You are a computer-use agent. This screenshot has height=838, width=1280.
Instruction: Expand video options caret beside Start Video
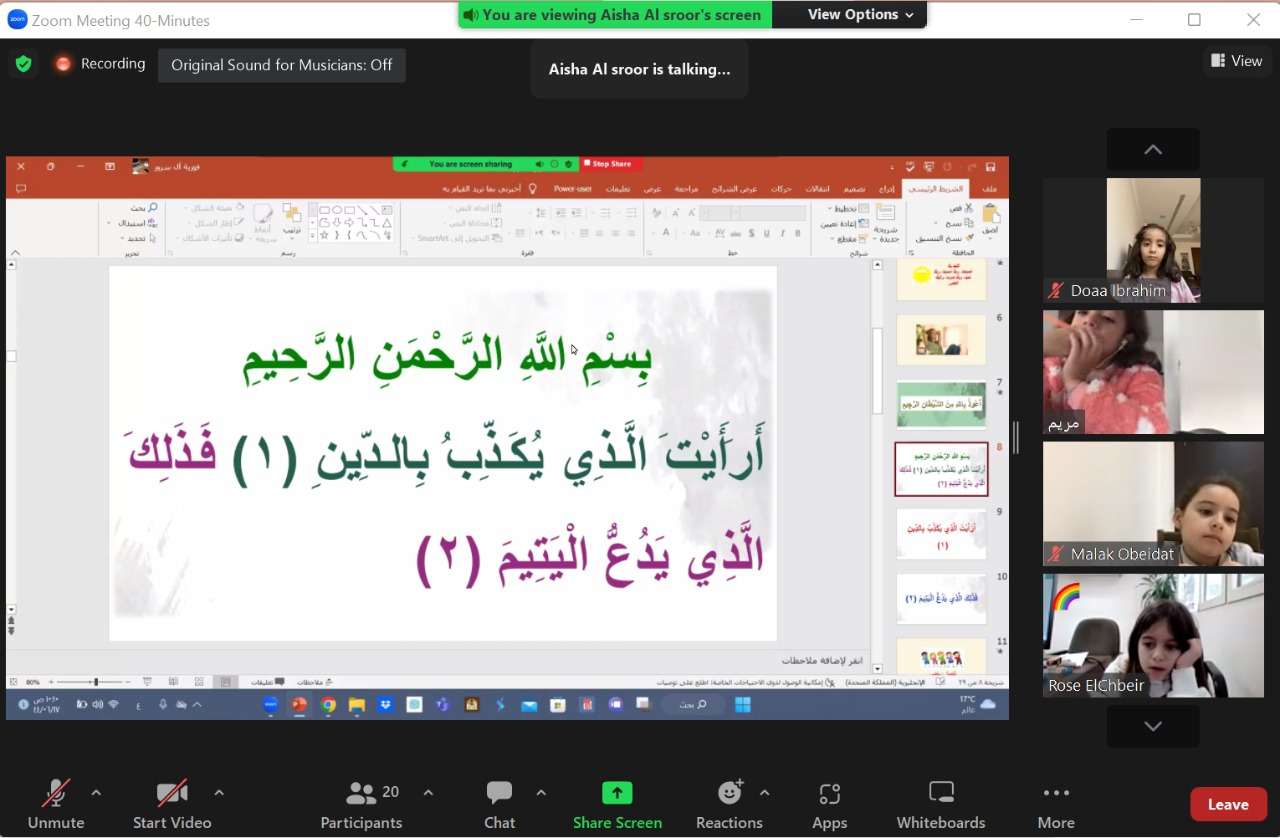(219, 793)
